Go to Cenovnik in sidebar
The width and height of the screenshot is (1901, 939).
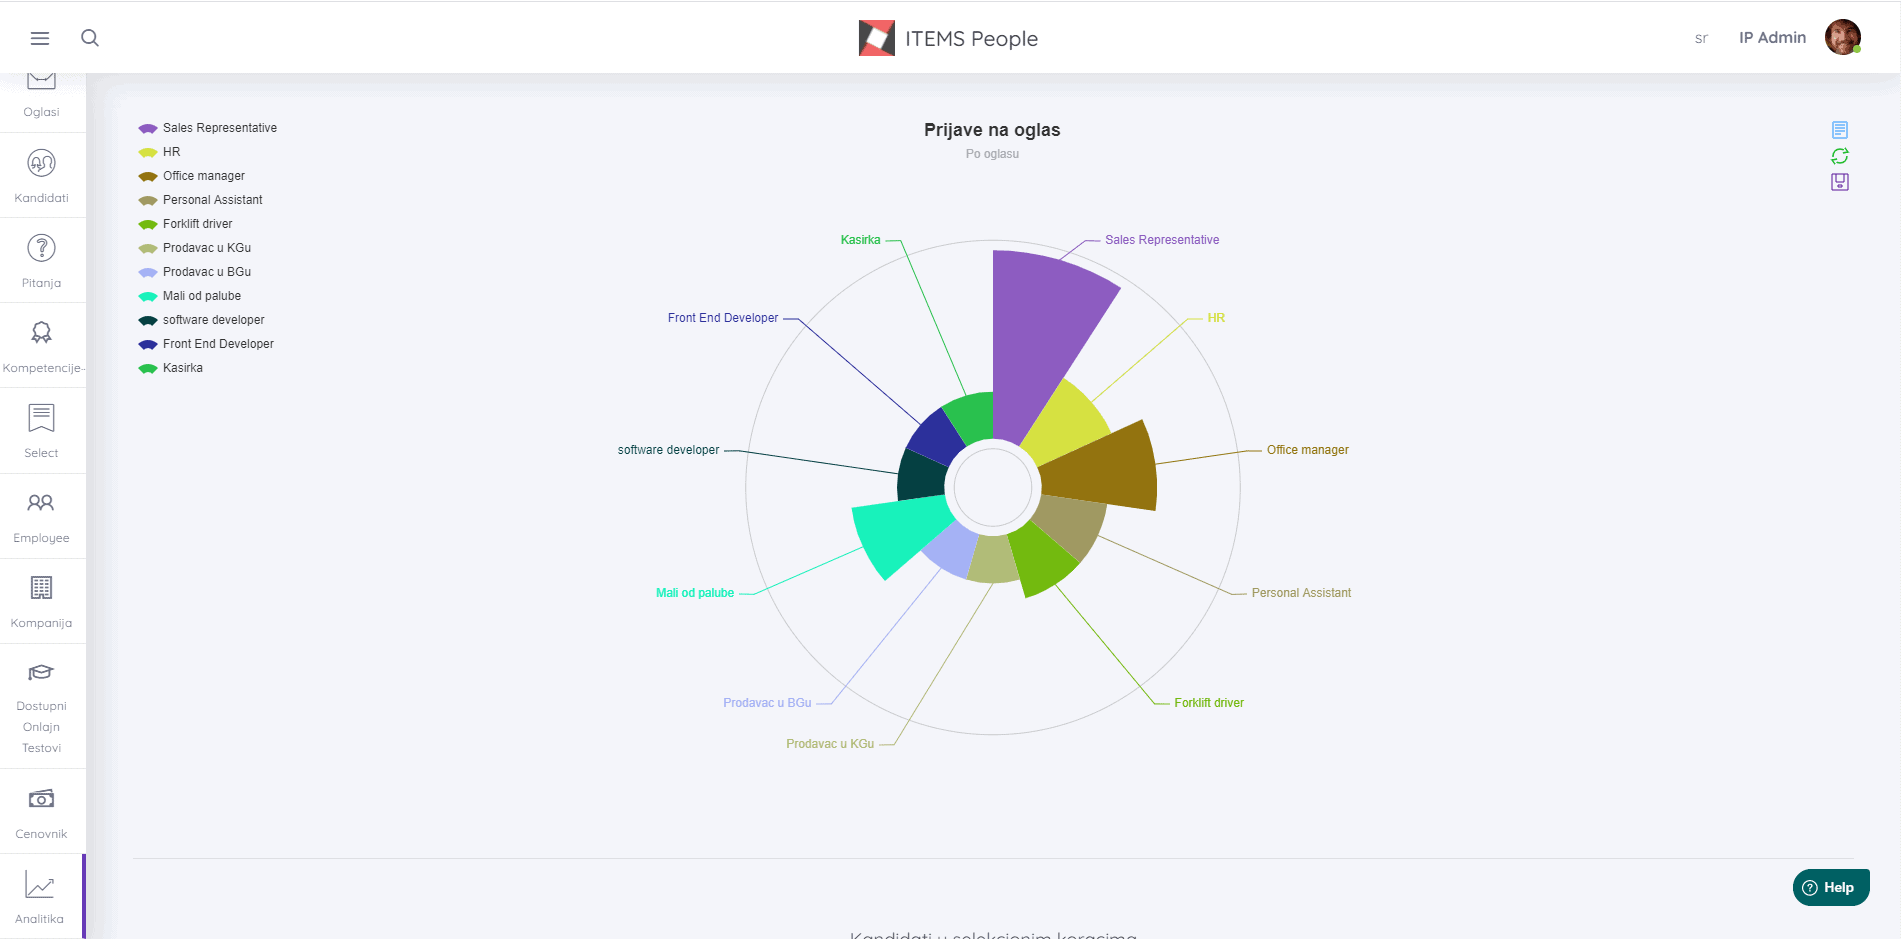(x=42, y=812)
